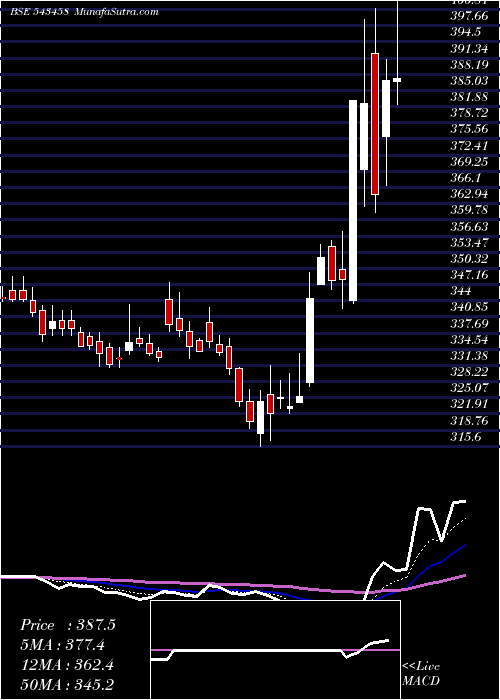Viewport: 500px width, 700px height.
Task: Select the 325.07 price axis label
Action: pos(471,388)
